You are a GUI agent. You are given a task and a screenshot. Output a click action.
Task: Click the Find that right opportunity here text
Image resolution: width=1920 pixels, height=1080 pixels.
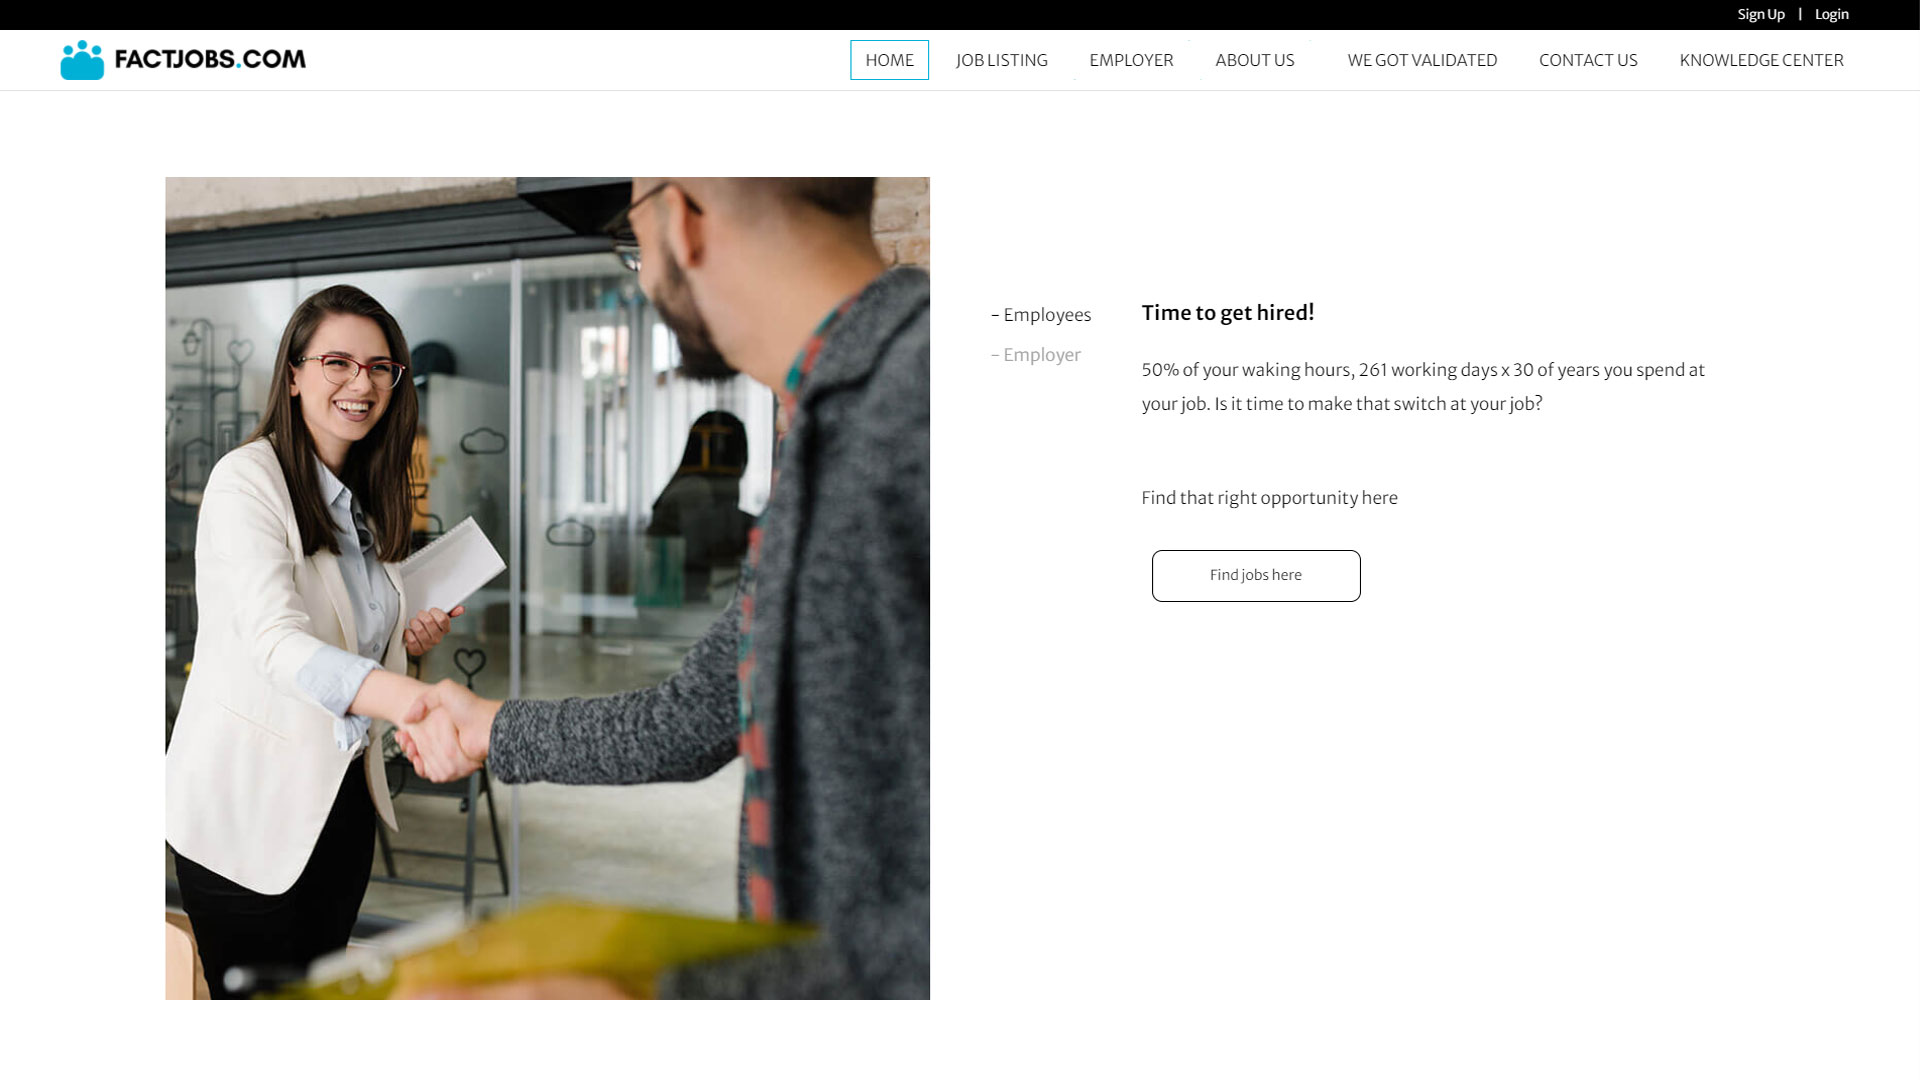coord(1269,498)
